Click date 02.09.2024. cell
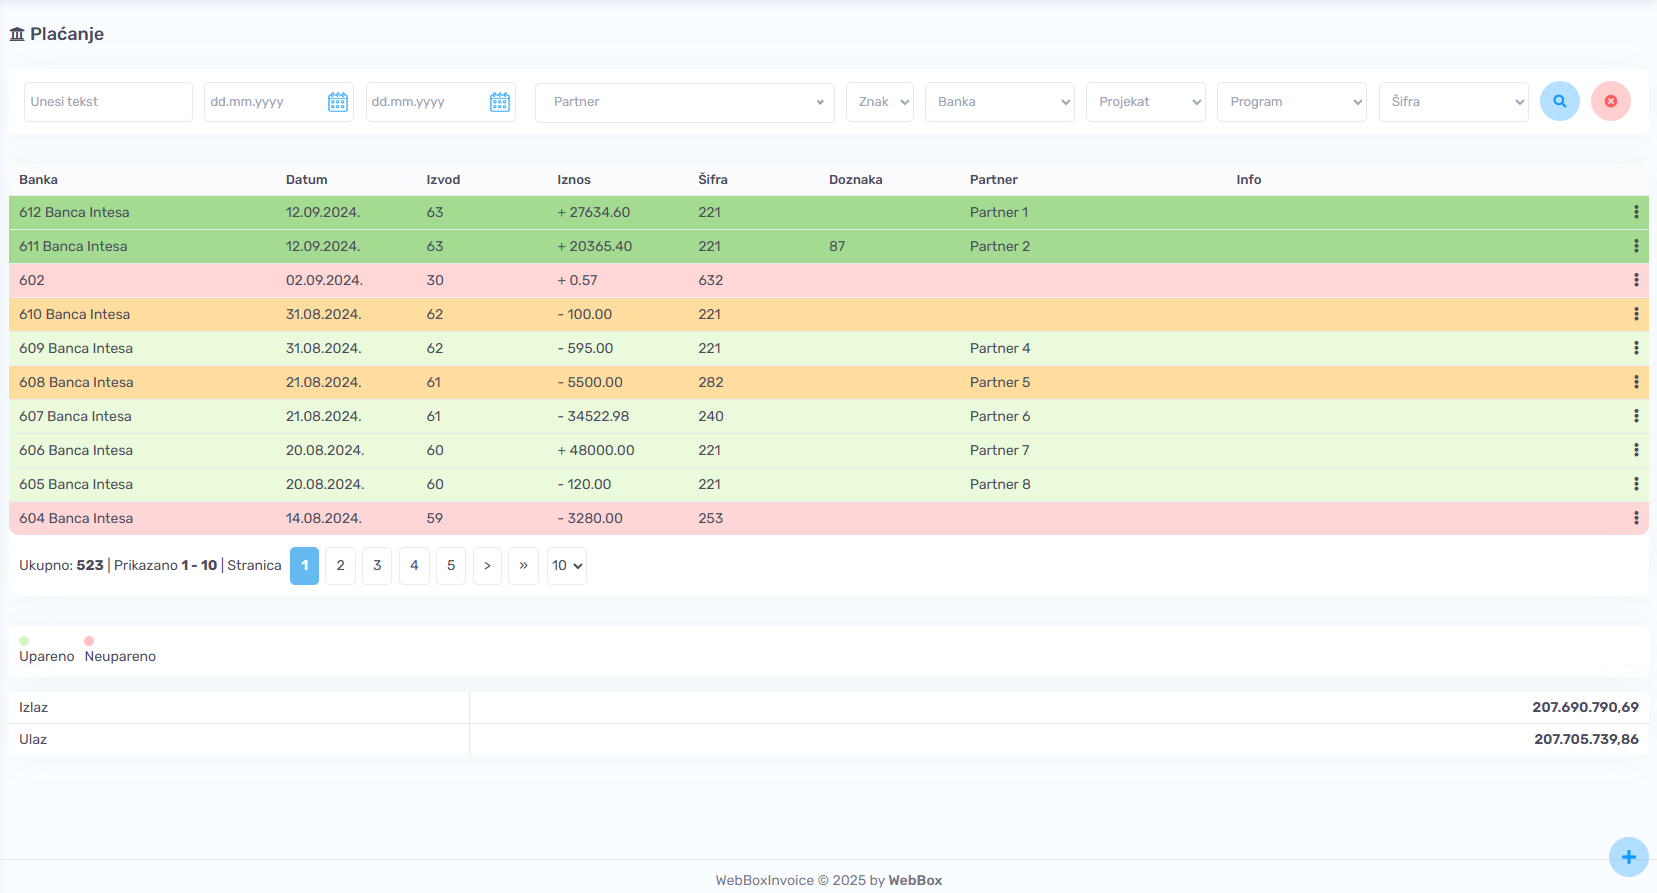Image resolution: width=1657 pixels, height=893 pixels. coord(324,280)
